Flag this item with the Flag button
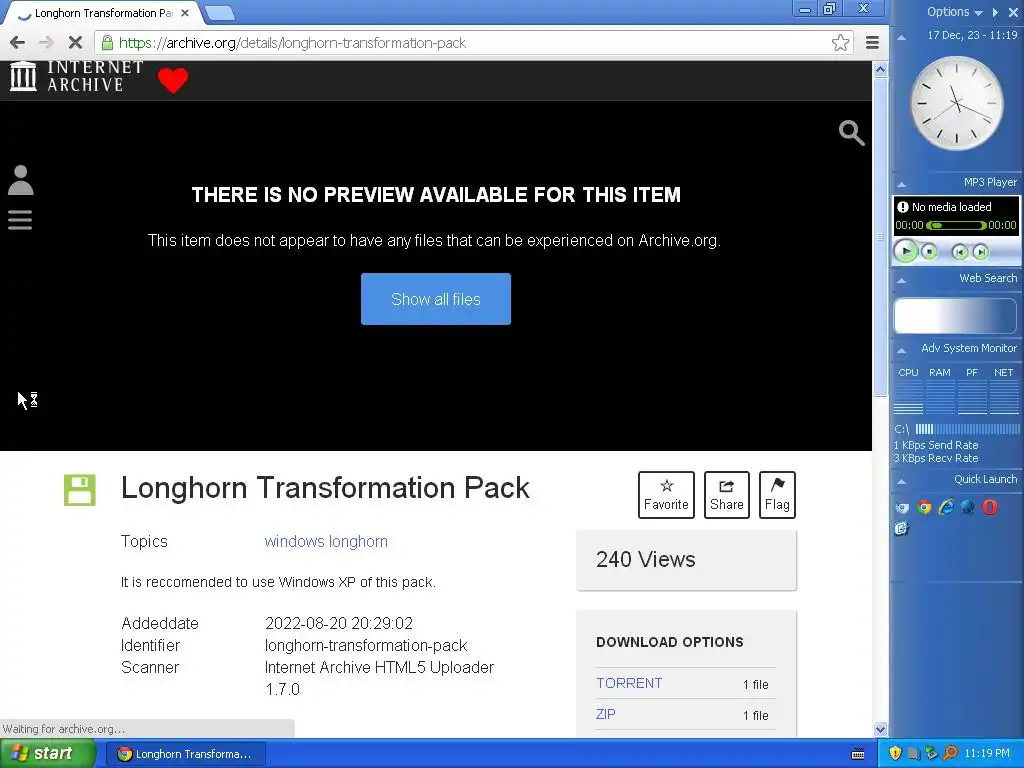The image size is (1024, 768). [x=777, y=494]
